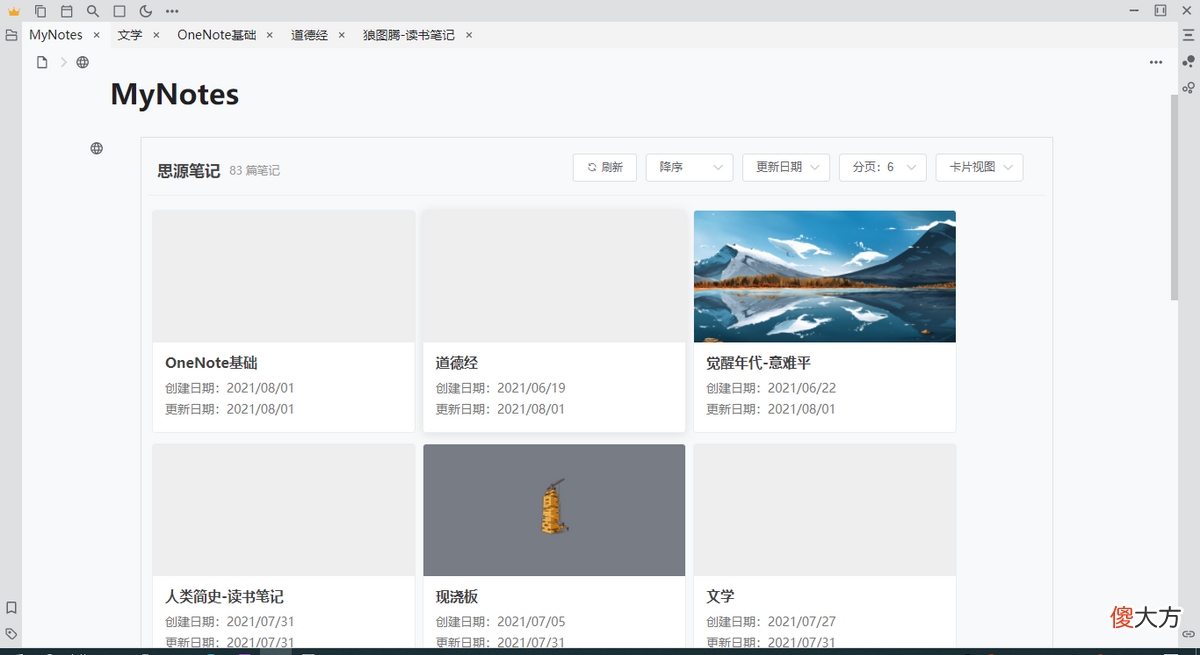Viewport: 1200px width, 655px height.
Task: Click the 觉醒年代-意难平 mountain lake cover image
Action: click(x=825, y=276)
